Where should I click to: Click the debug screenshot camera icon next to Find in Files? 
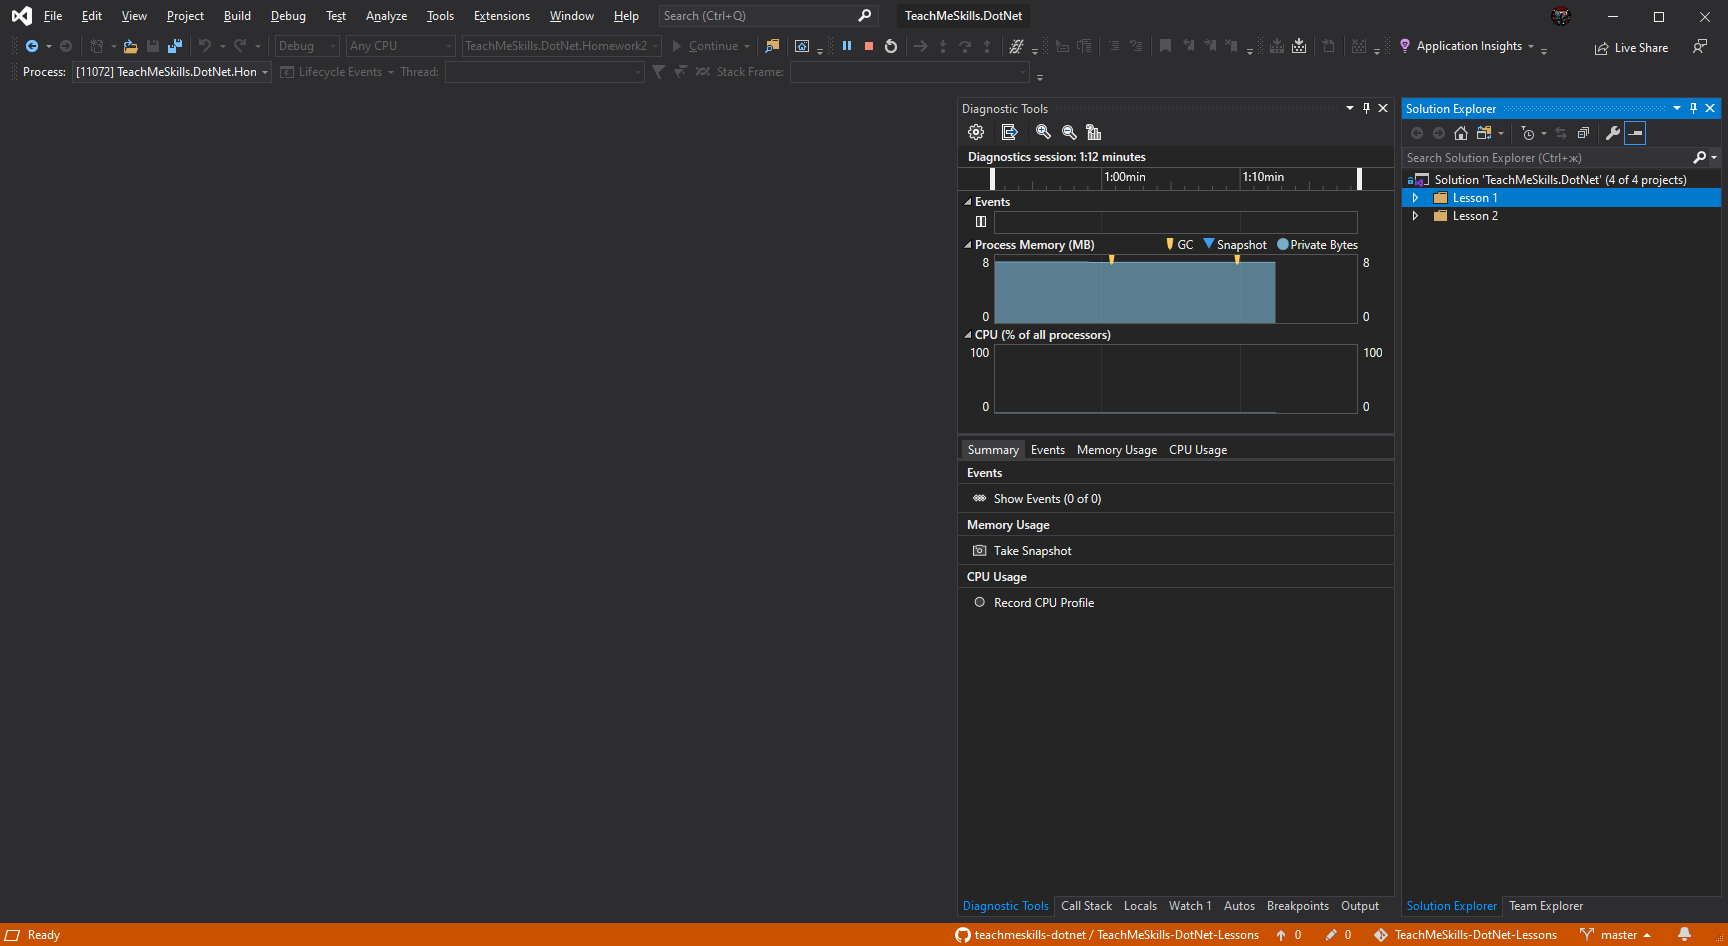tap(802, 46)
